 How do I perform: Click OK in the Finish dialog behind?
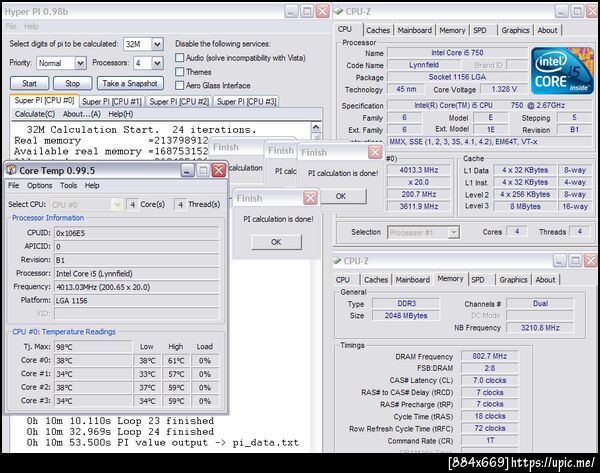(341, 196)
